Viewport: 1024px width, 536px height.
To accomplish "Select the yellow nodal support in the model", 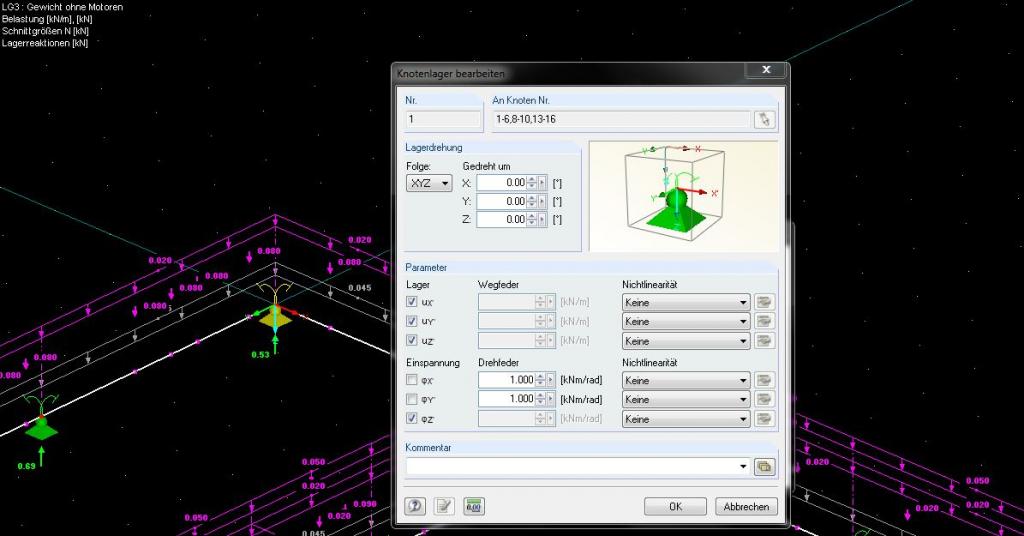I will [275, 315].
